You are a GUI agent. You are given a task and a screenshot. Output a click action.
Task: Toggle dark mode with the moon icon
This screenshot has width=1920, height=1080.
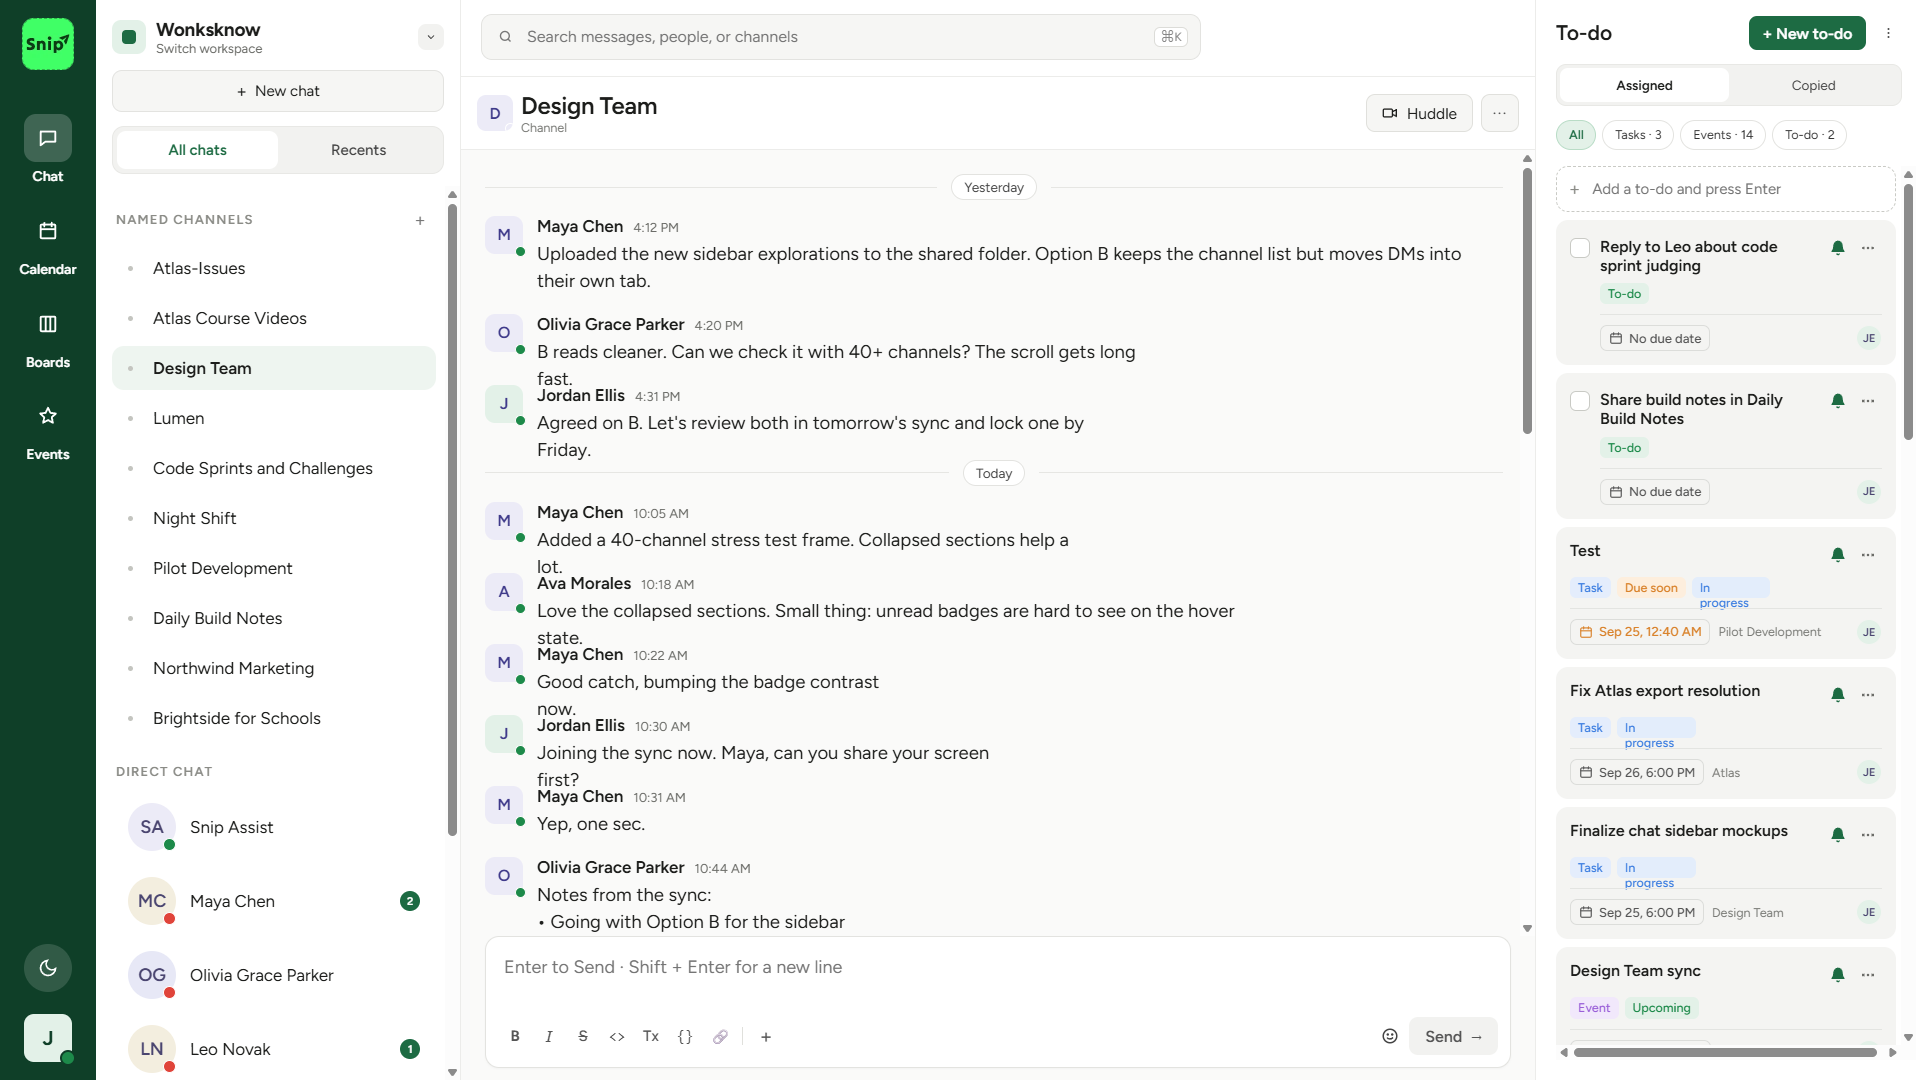click(x=48, y=968)
